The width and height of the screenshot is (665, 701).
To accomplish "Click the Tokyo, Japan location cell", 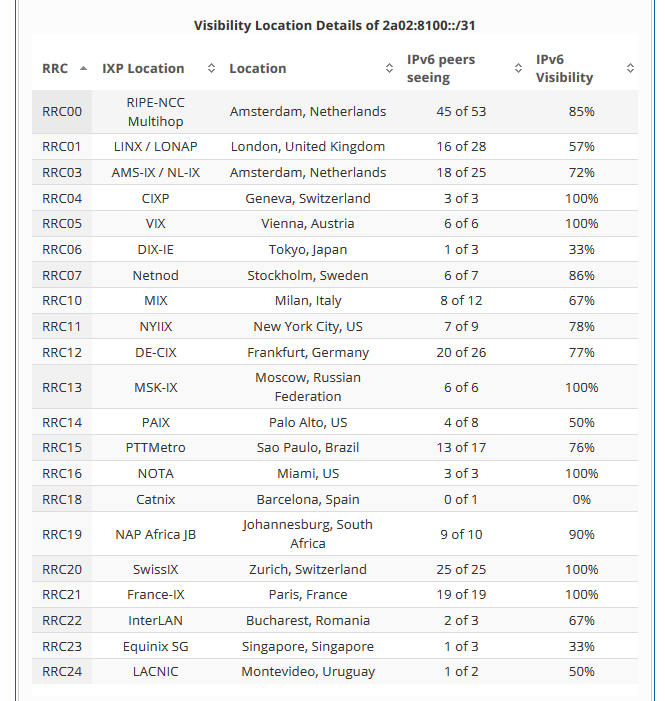I will (307, 250).
